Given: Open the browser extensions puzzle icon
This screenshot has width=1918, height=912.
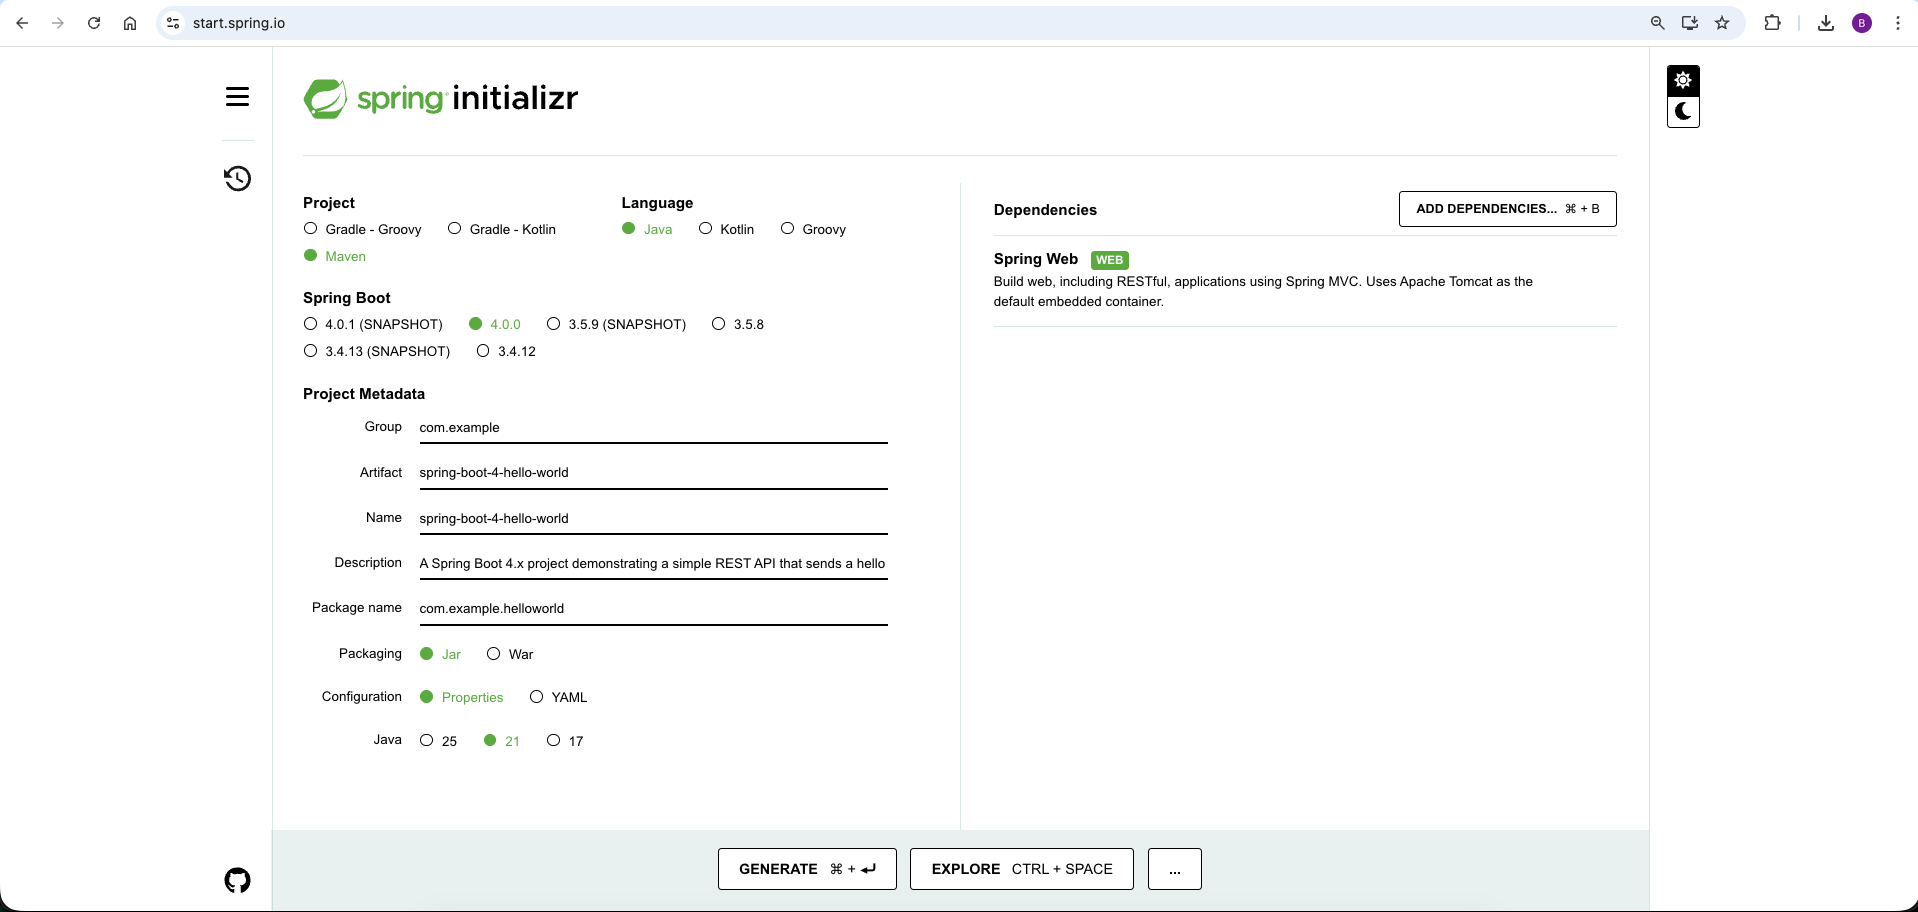Looking at the screenshot, I should (x=1772, y=23).
